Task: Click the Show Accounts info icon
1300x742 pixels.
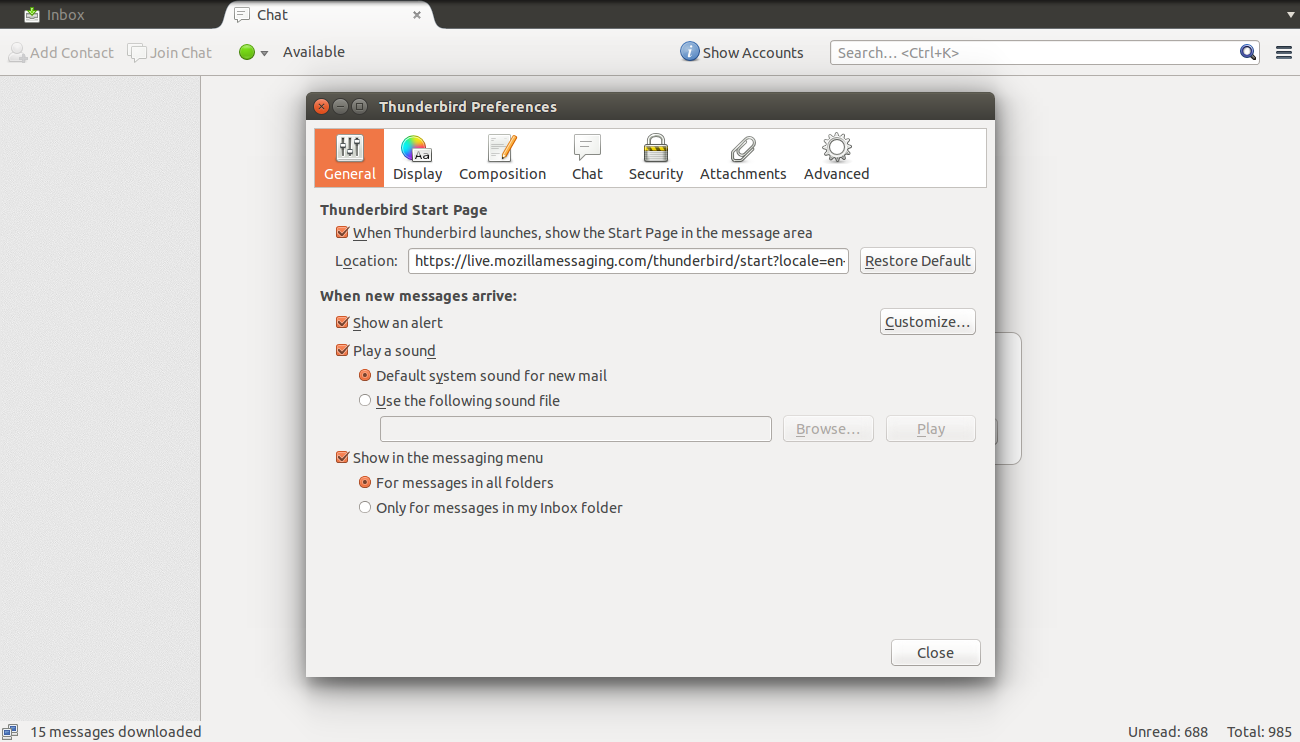Action: pos(689,52)
